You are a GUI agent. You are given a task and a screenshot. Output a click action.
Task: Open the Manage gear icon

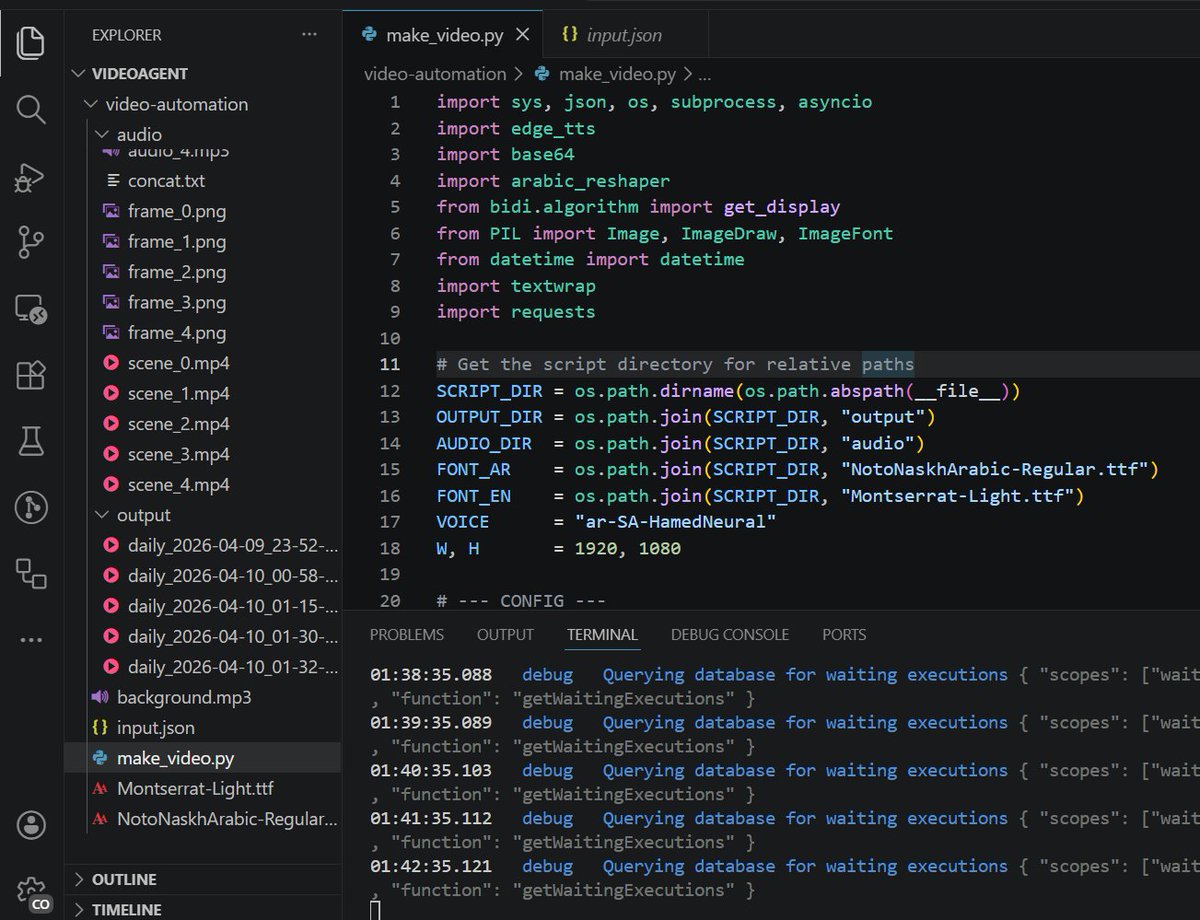click(x=31, y=892)
